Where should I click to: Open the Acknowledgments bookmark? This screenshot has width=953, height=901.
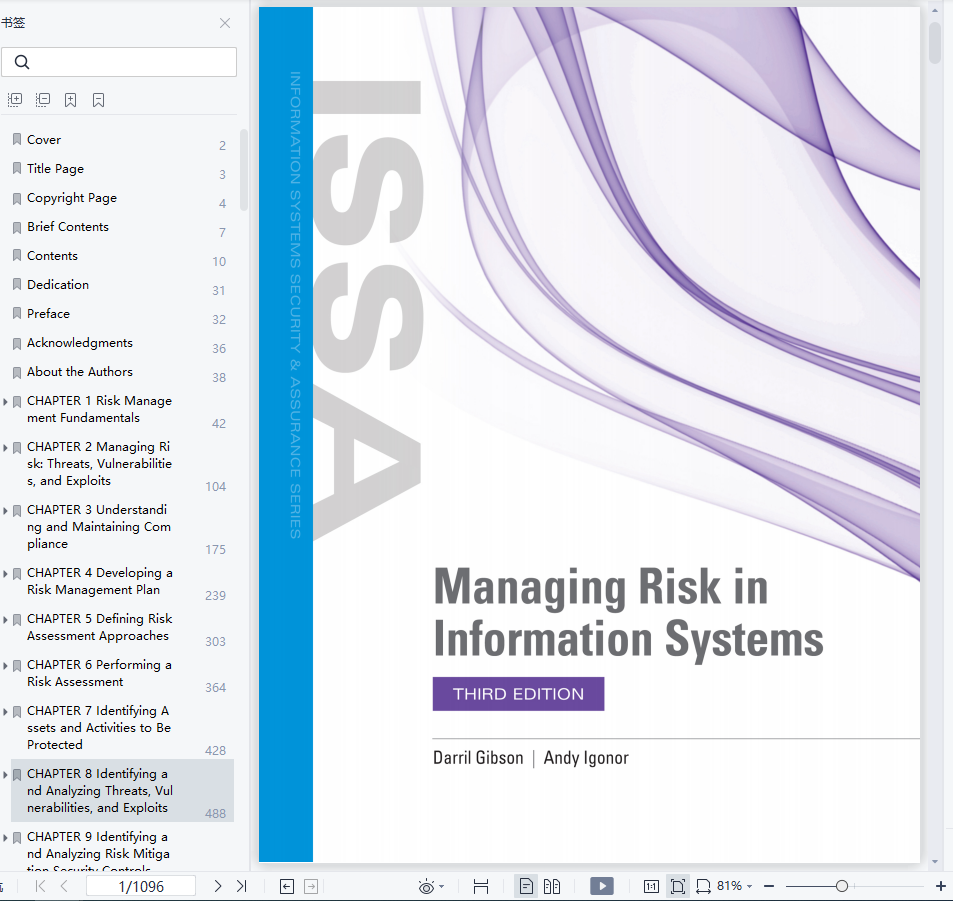click(80, 343)
